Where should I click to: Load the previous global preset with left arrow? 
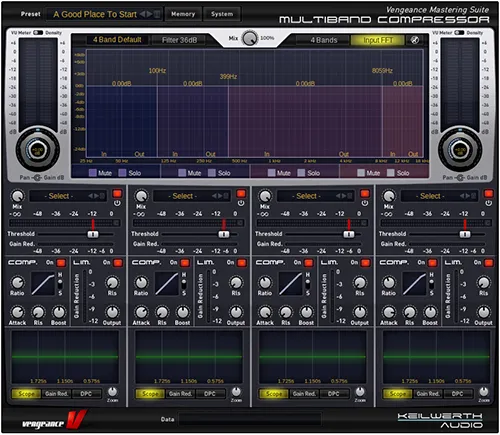pyautogui.click(x=142, y=14)
